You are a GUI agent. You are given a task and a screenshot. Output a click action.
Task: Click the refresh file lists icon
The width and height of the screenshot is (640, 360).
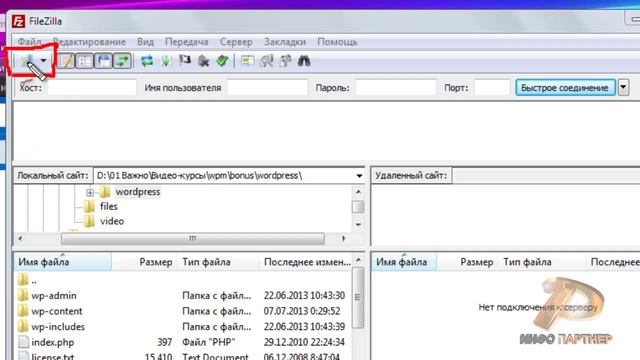[x=147, y=61]
